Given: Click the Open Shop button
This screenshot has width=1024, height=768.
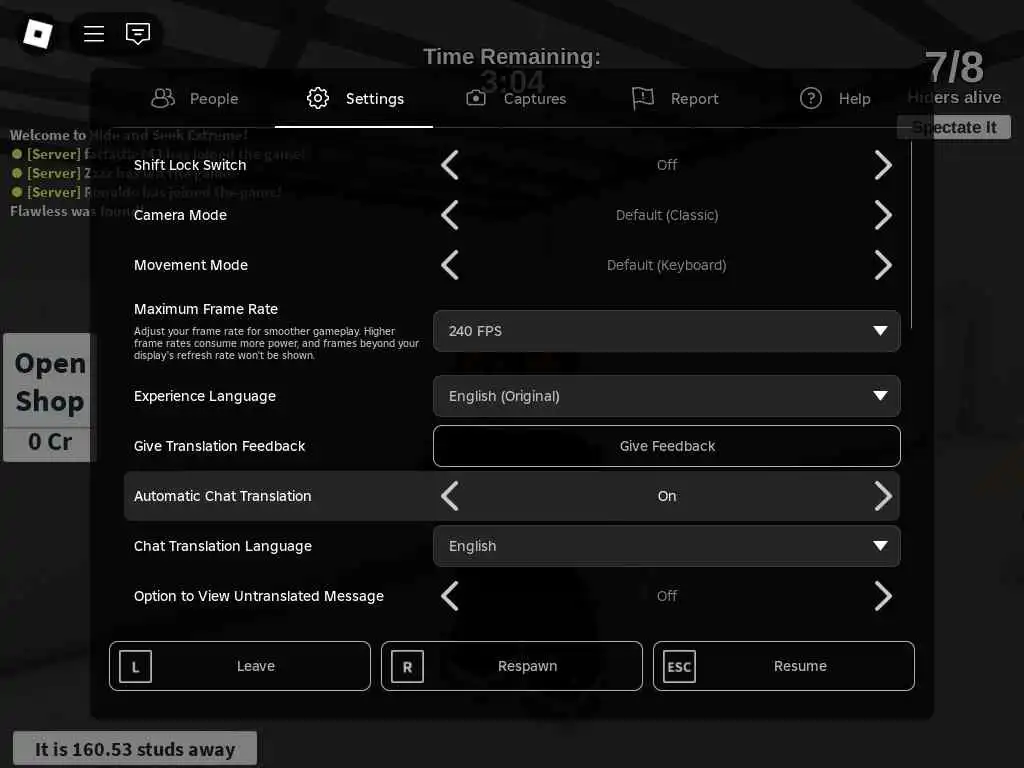Looking at the screenshot, I should point(50,381).
